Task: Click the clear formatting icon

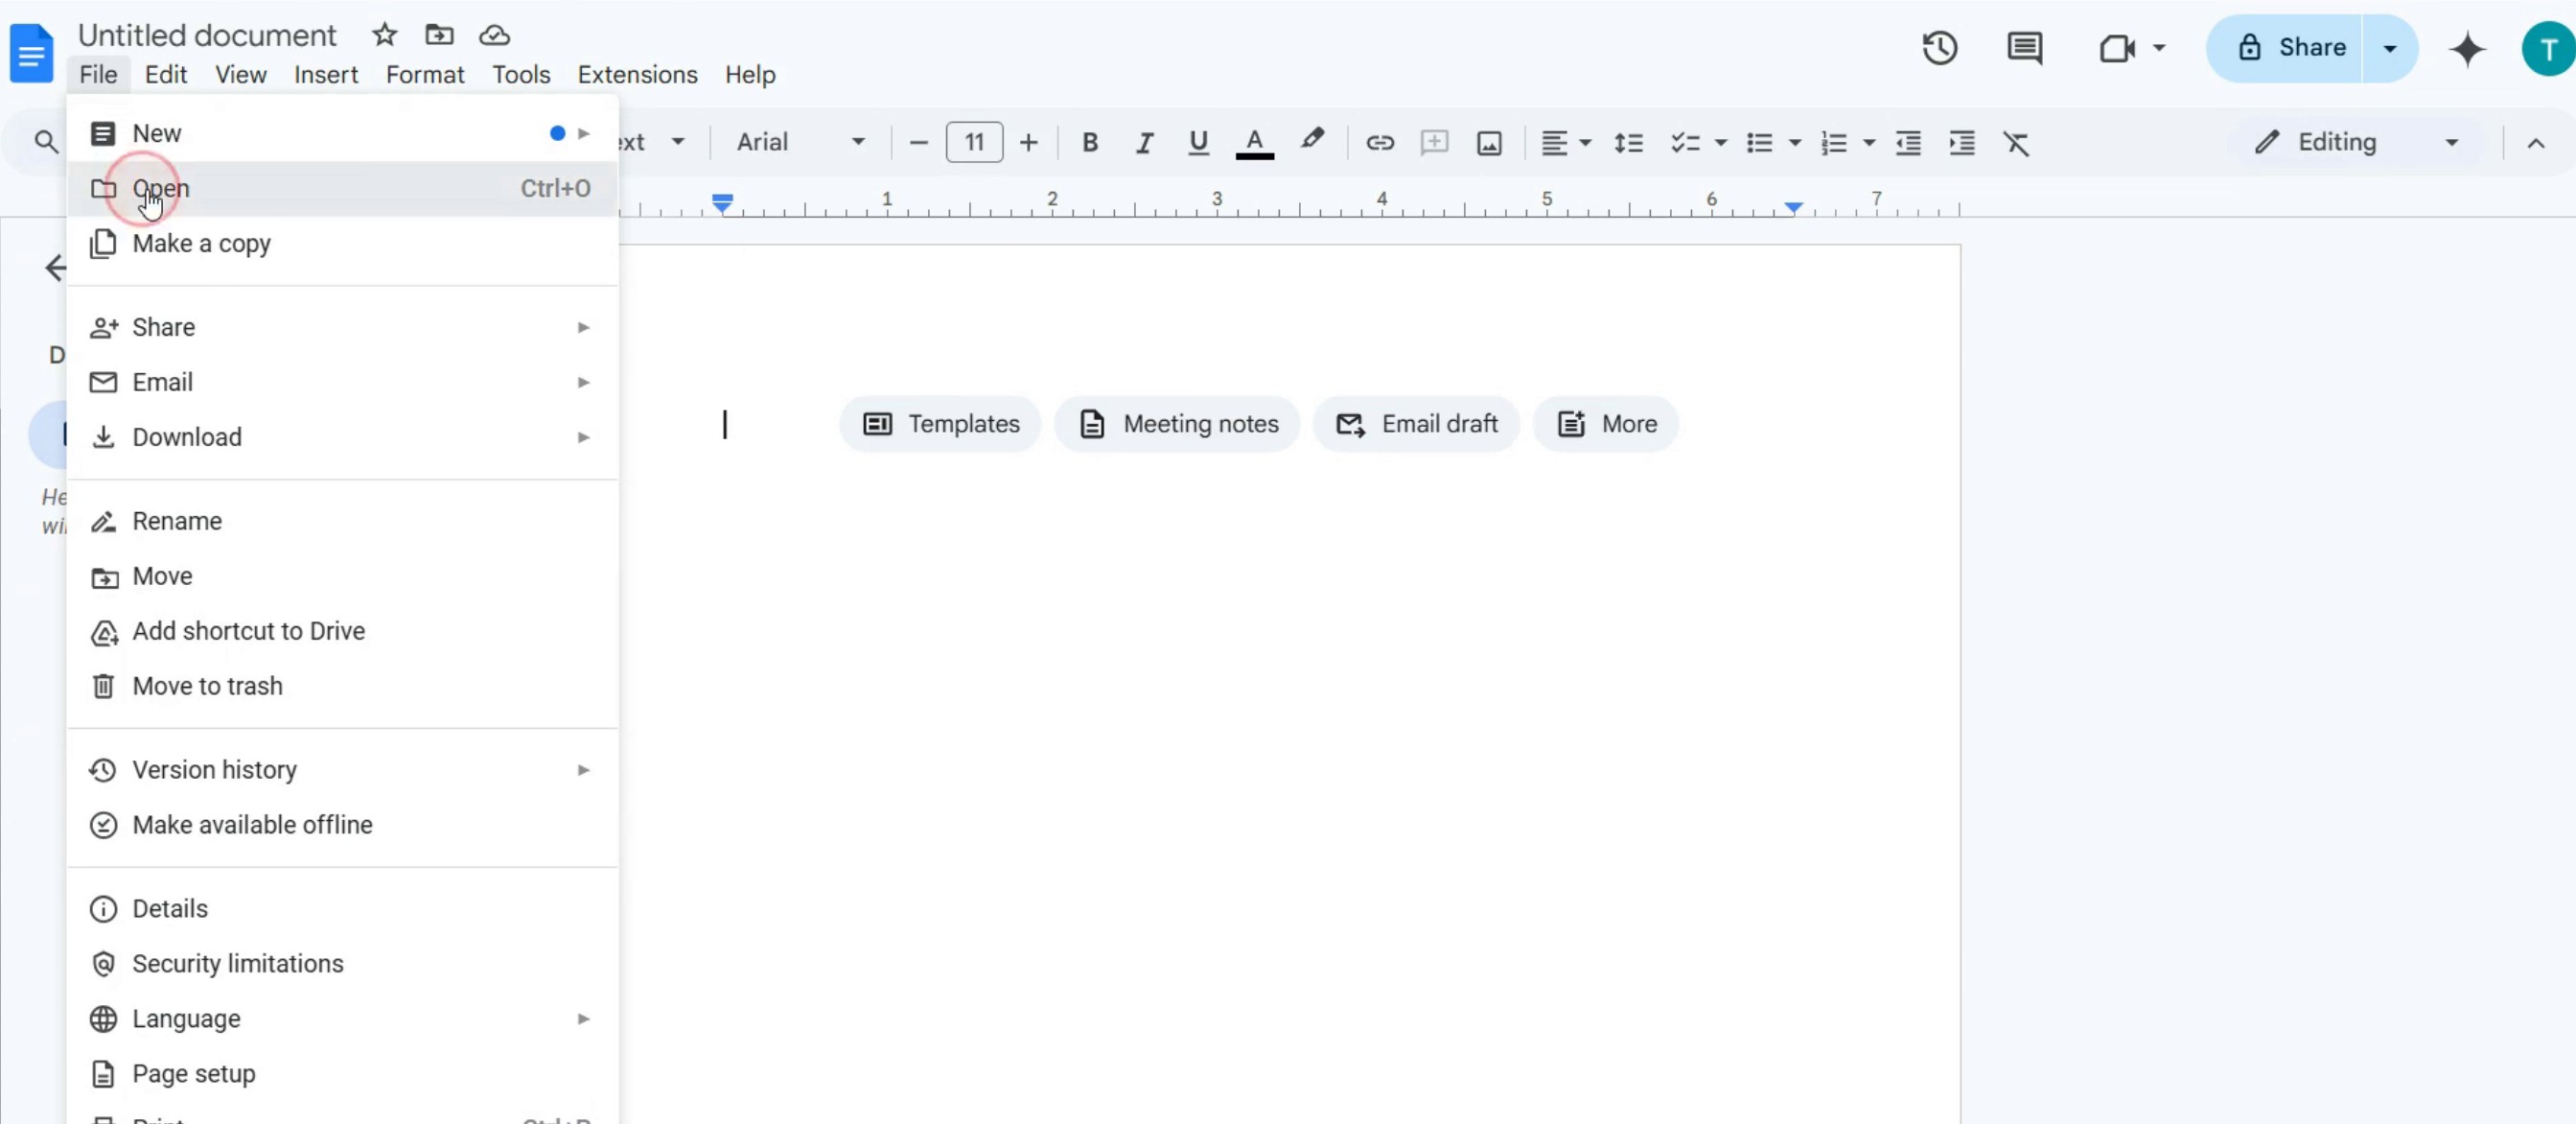Action: click(2016, 143)
